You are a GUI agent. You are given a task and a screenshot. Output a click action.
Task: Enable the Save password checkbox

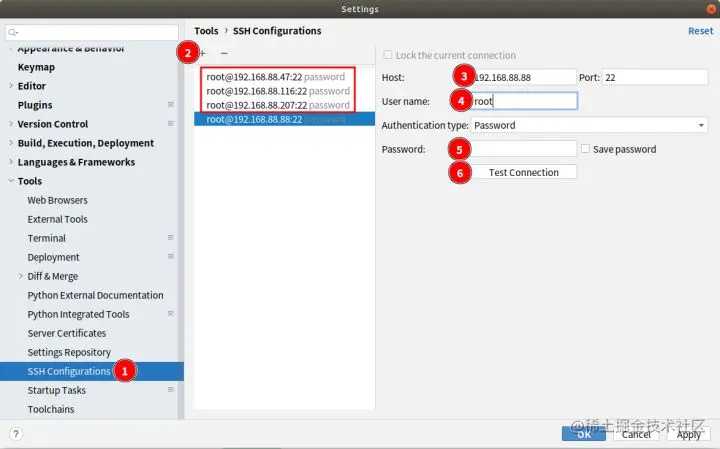[585, 149]
